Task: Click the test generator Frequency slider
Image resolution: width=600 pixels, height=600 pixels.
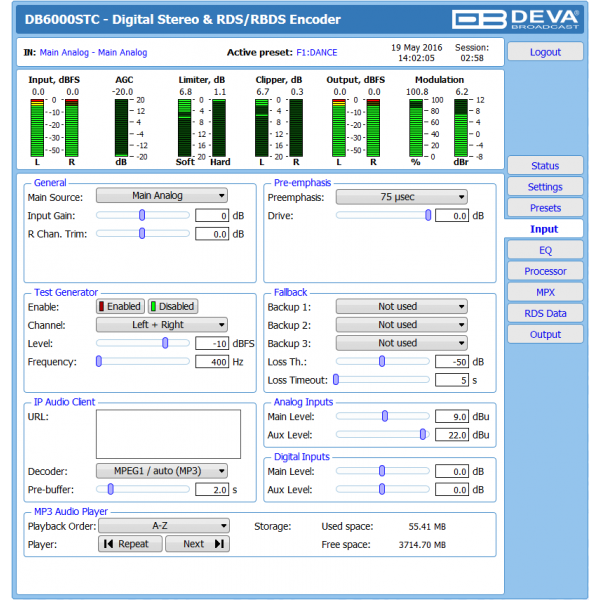Action: coord(143,361)
